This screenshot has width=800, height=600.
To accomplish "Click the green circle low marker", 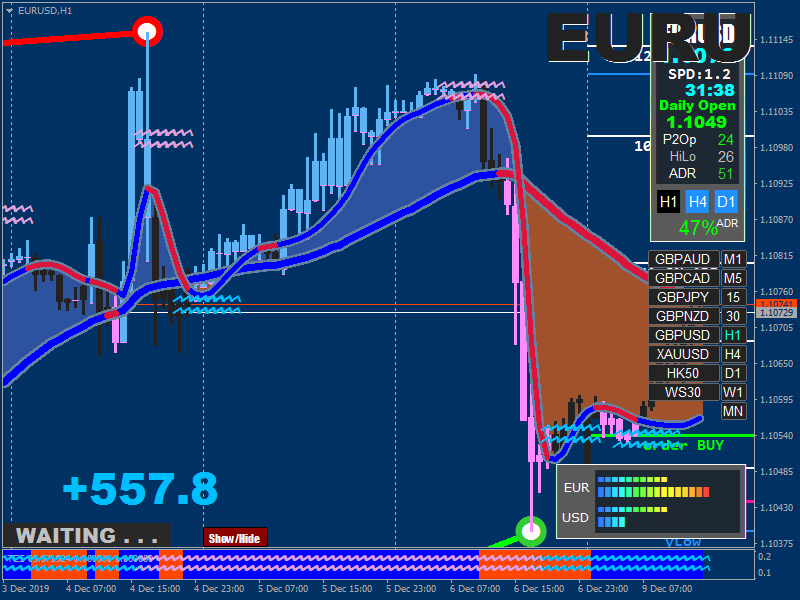I will [531, 532].
